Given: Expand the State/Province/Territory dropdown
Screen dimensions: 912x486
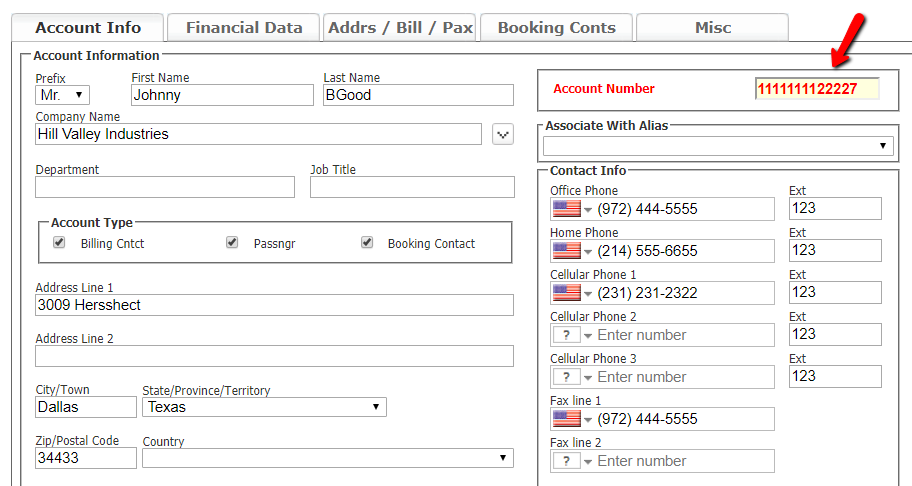Looking at the screenshot, I should (264, 407).
